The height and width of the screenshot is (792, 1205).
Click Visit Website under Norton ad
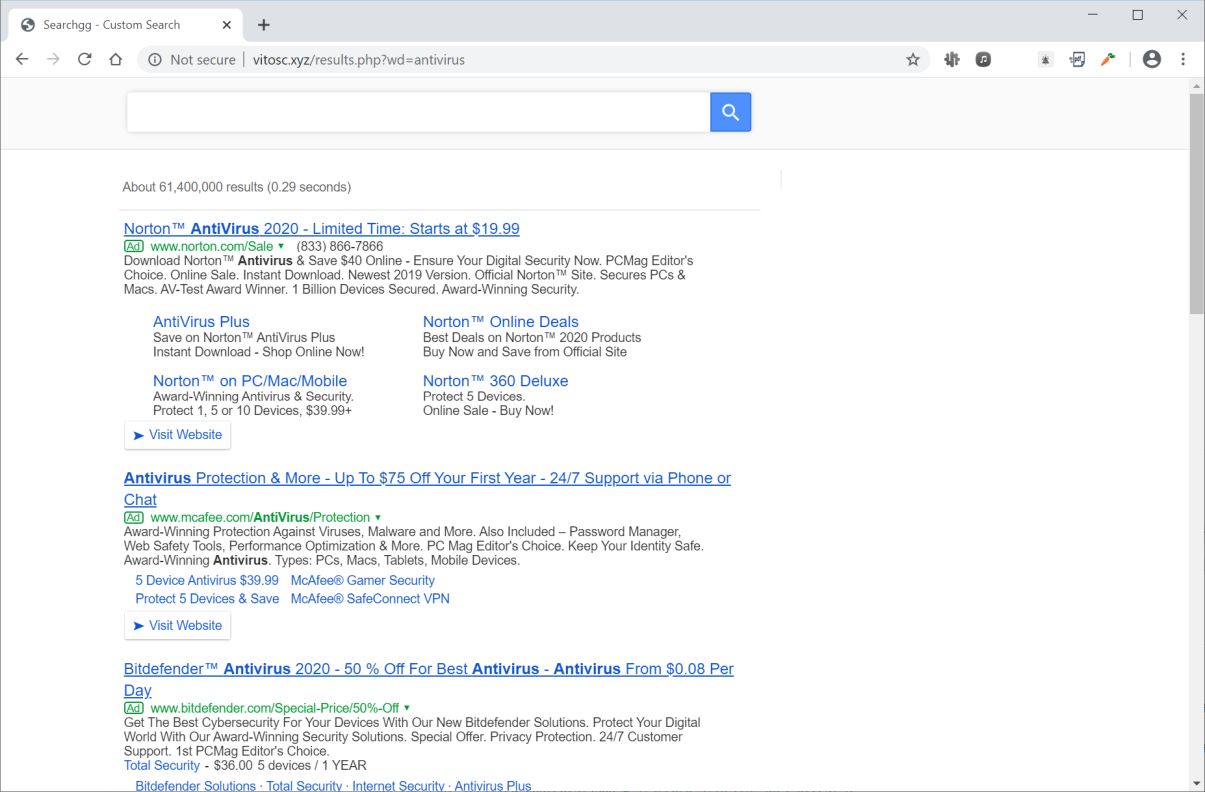178,435
